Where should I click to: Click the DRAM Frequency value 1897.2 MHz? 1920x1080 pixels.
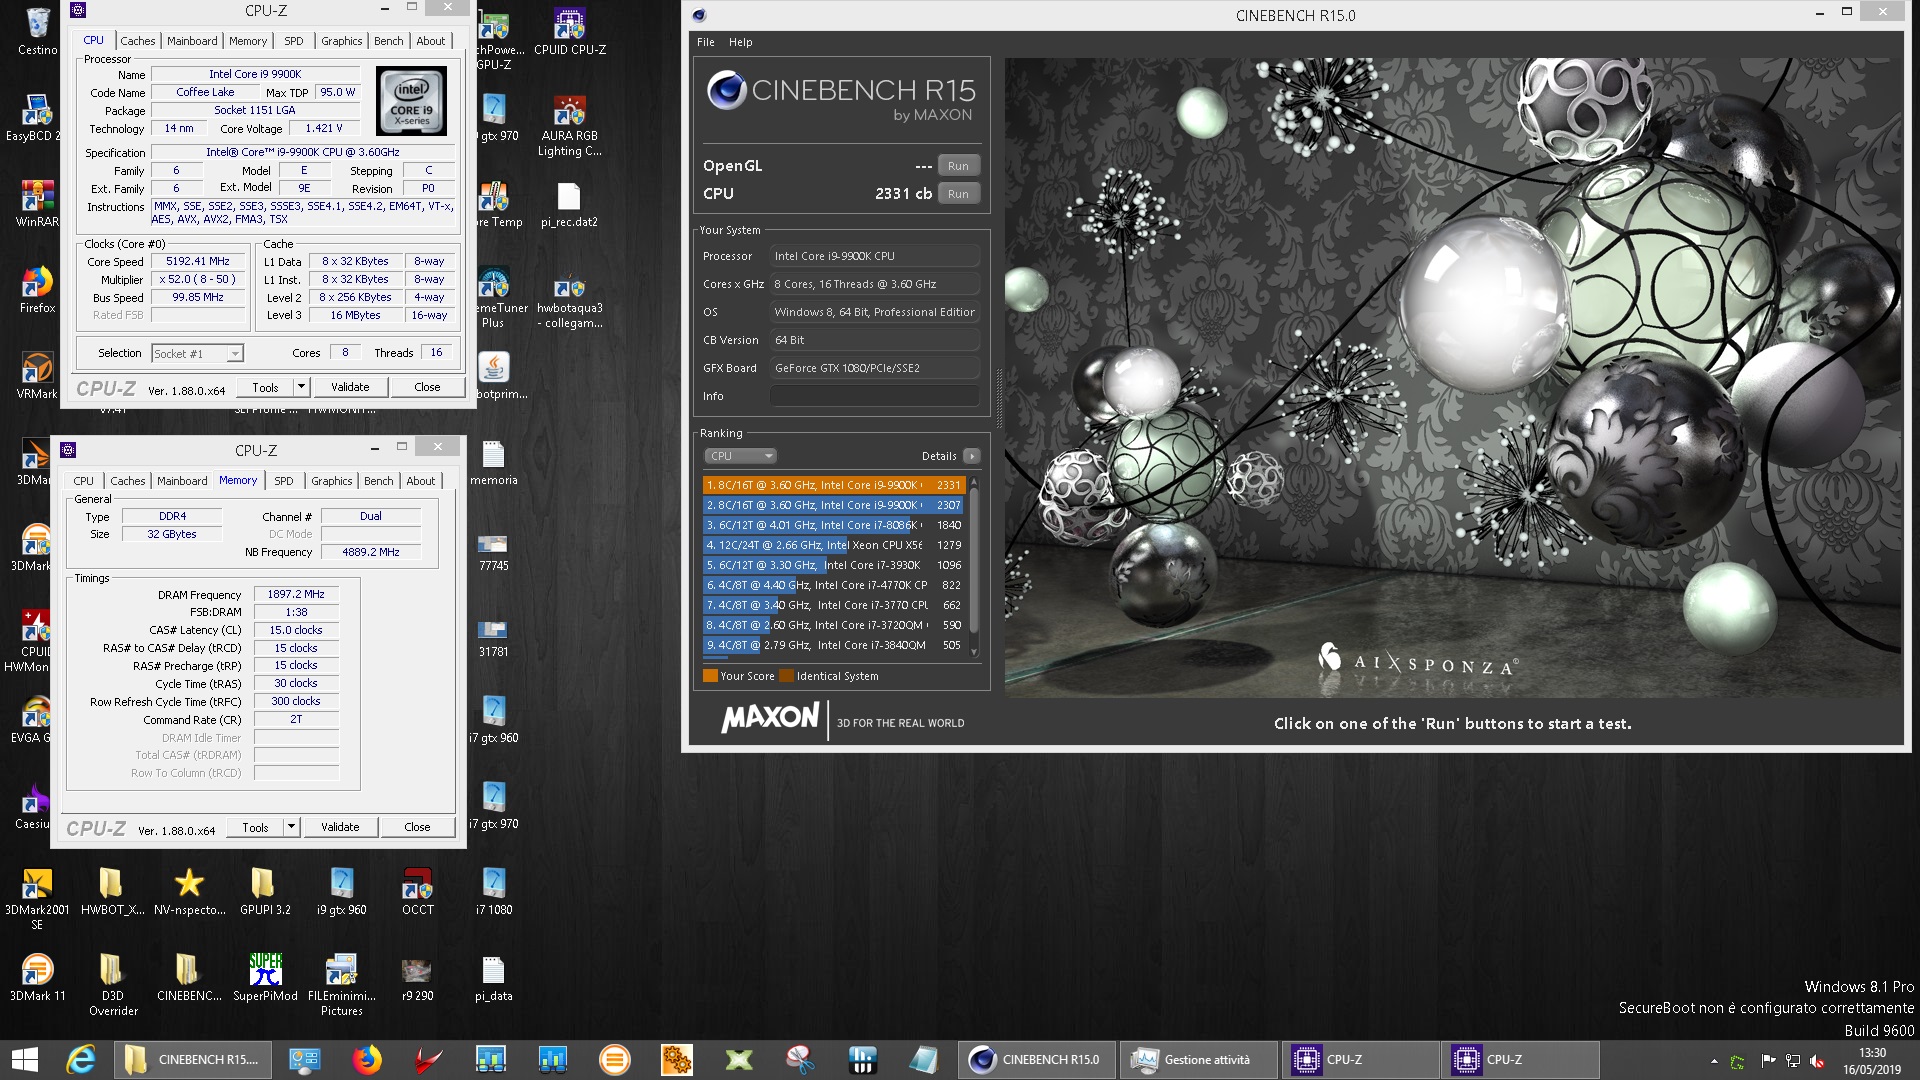coord(296,594)
